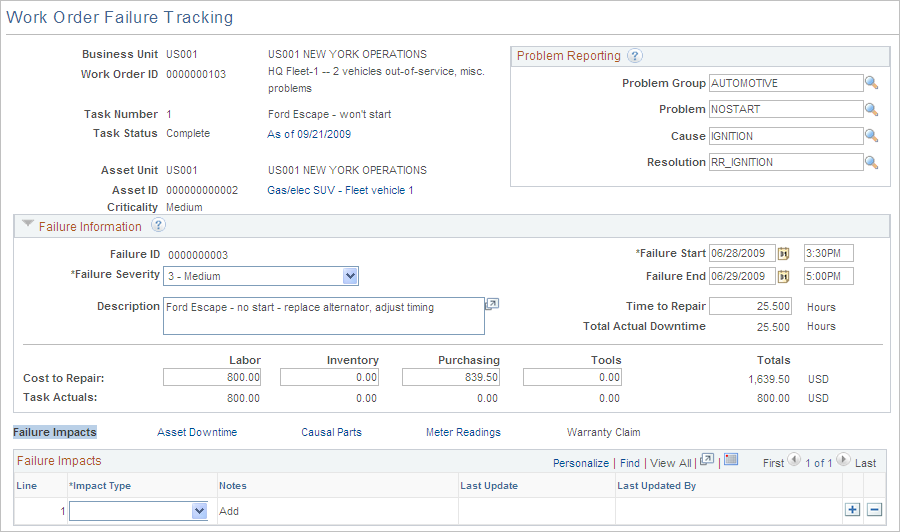Viewport: 900px width, 532px height.
Task: Open Failure Impacts grid in new window icon
Action: point(707,459)
